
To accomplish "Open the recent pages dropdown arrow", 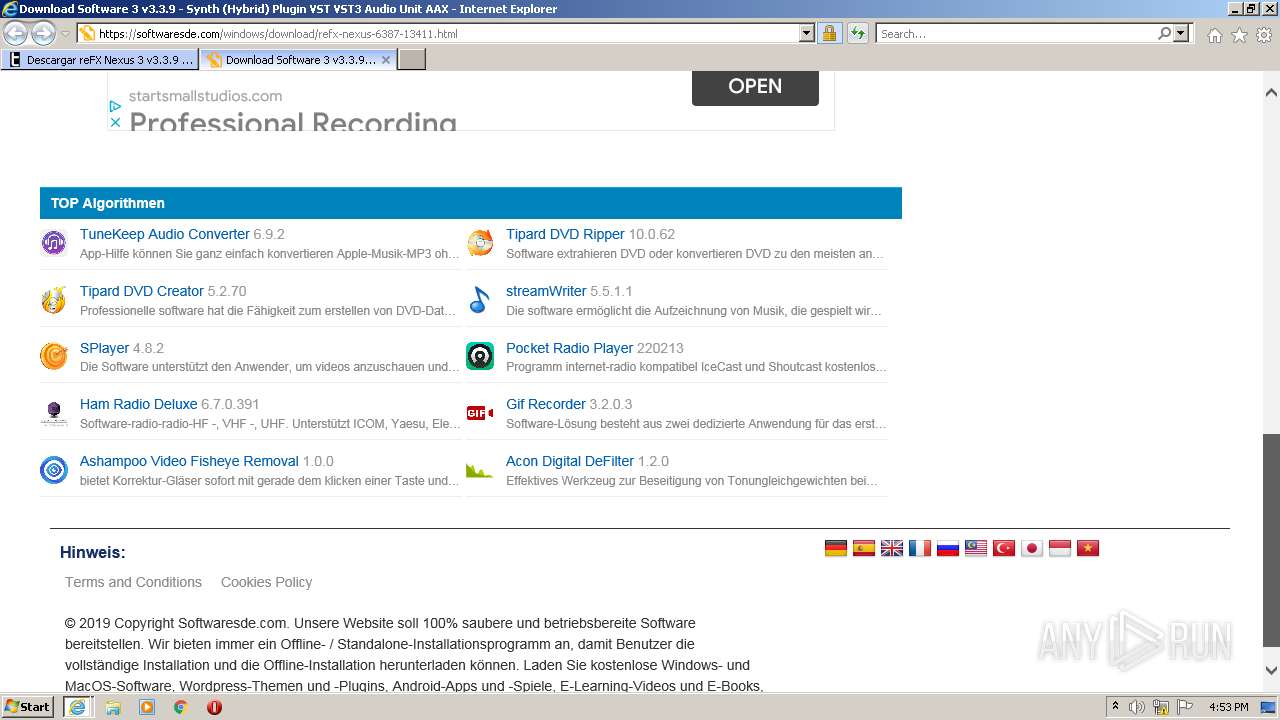I will click(x=65, y=34).
